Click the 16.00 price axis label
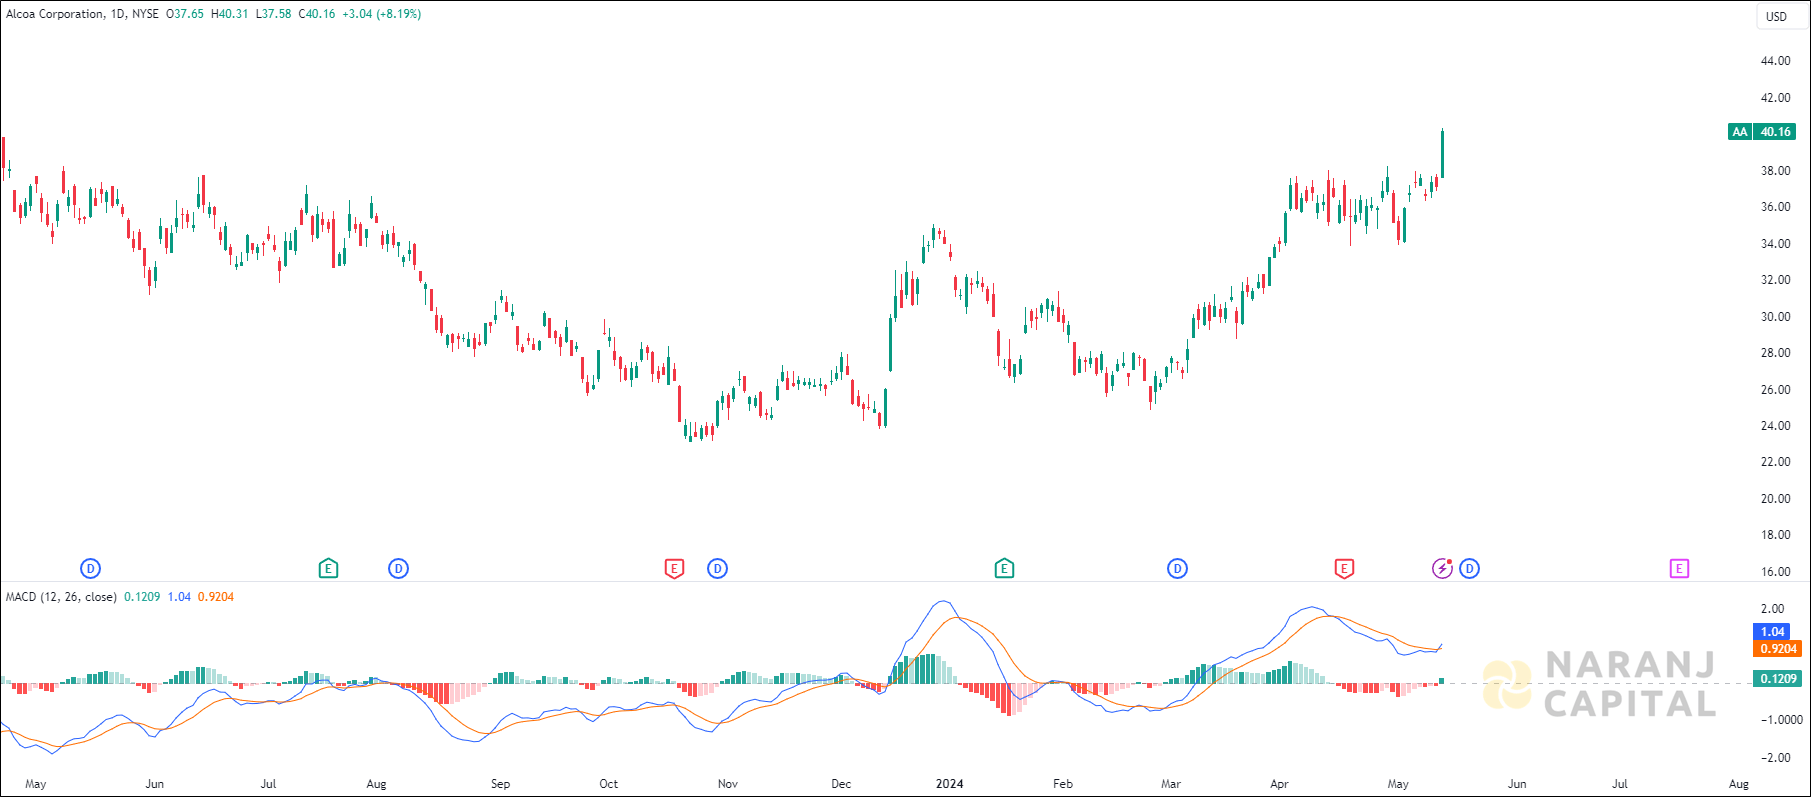Image resolution: width=1811 pixels, height=797 pixels. pos(1776,572)
